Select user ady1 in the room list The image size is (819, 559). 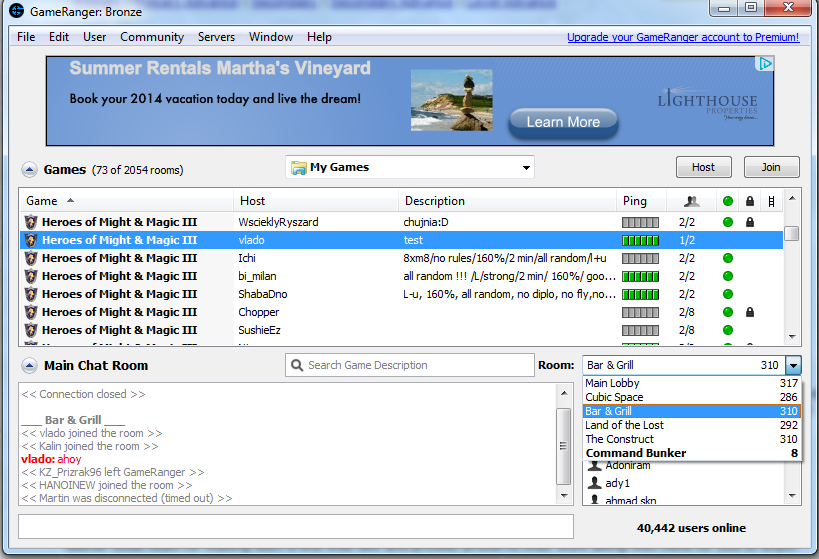(x=683, y=483)
